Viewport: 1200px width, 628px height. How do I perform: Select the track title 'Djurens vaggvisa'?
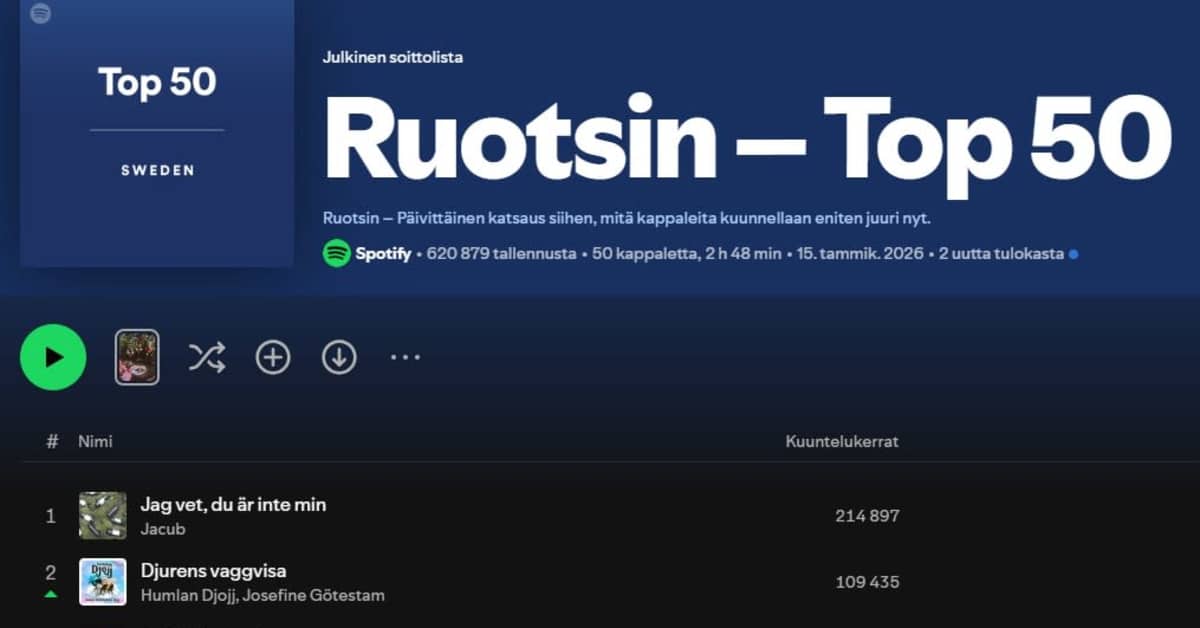click(x=213, y=571)
